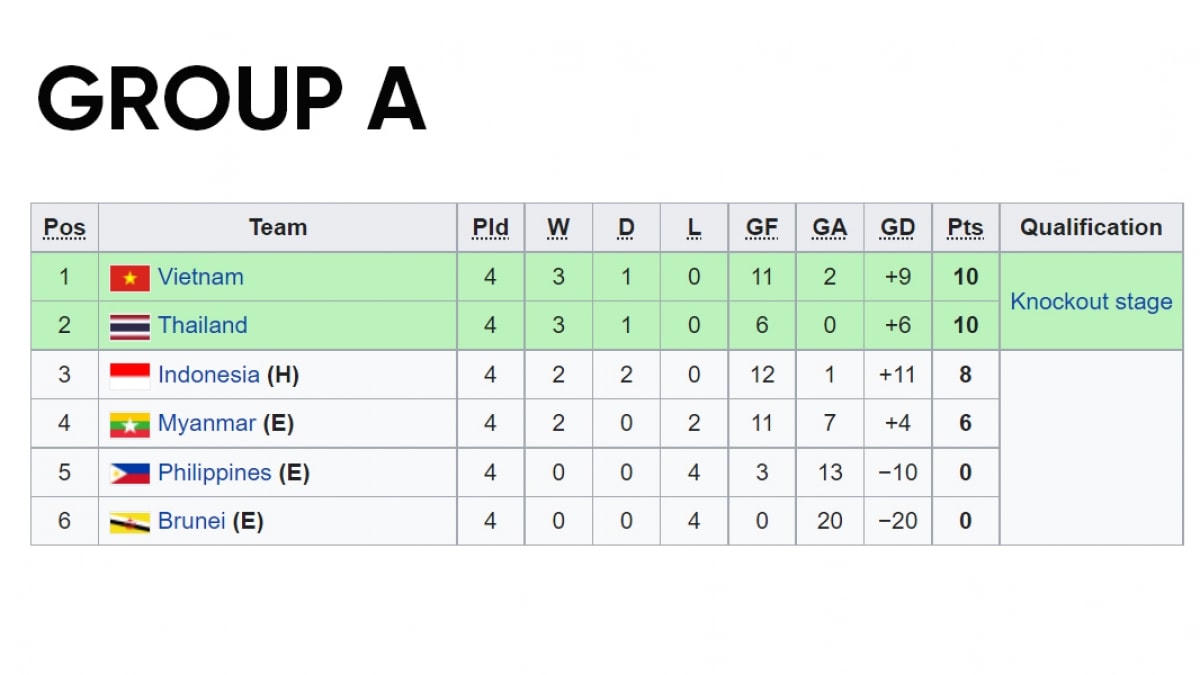Click the Brunei flag icon
Screen dimensions: 1200x675
tap(130, 522)
